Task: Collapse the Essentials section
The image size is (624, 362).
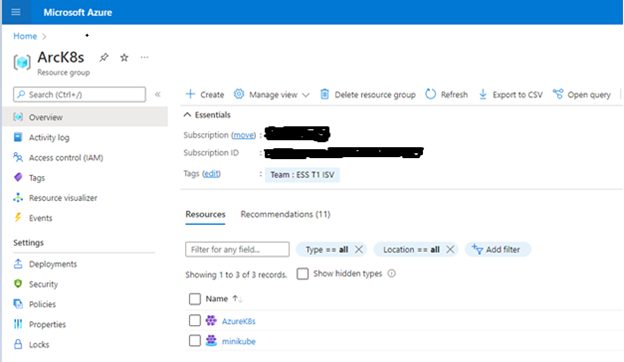Action: point(187,115)
